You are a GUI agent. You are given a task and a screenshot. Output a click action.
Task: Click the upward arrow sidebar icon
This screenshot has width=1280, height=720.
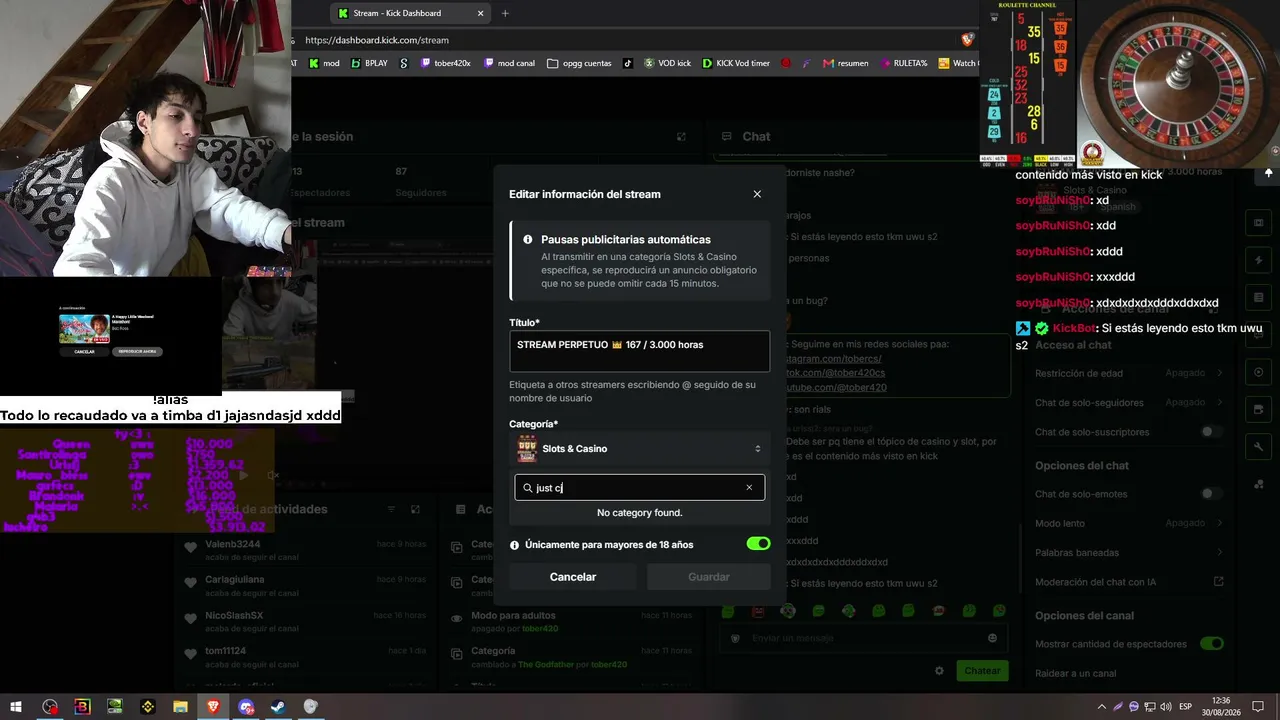1268,173
